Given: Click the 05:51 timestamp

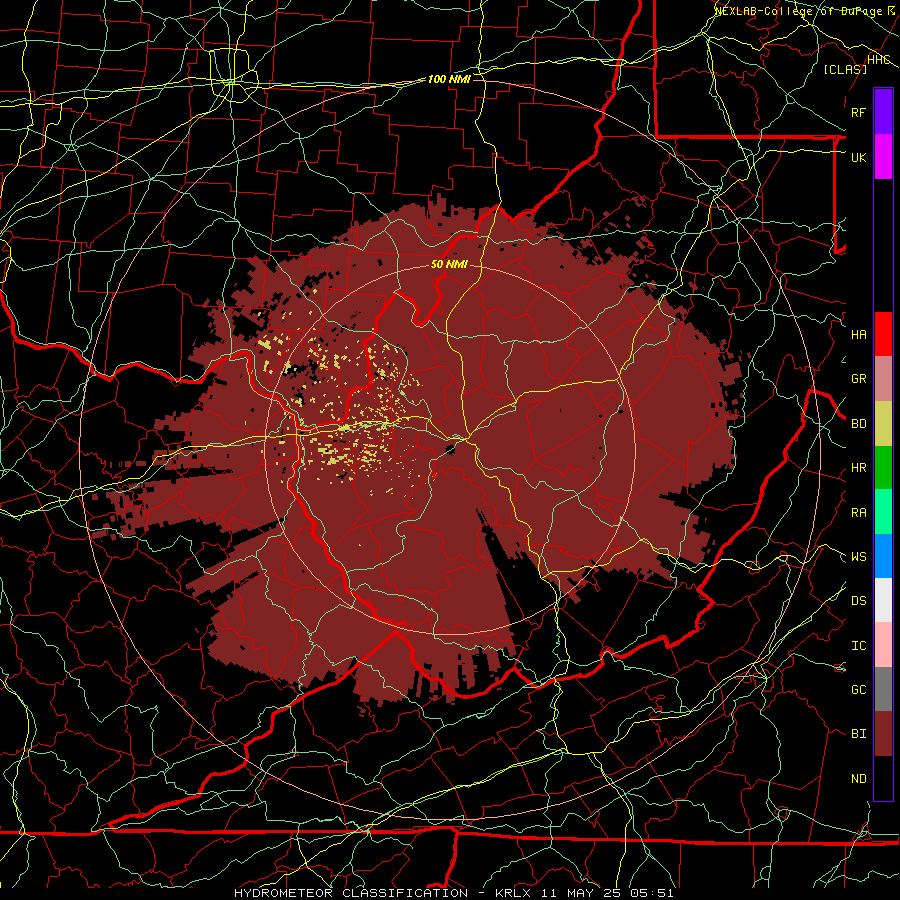Looking at the screenshot, I should (654, 893).
